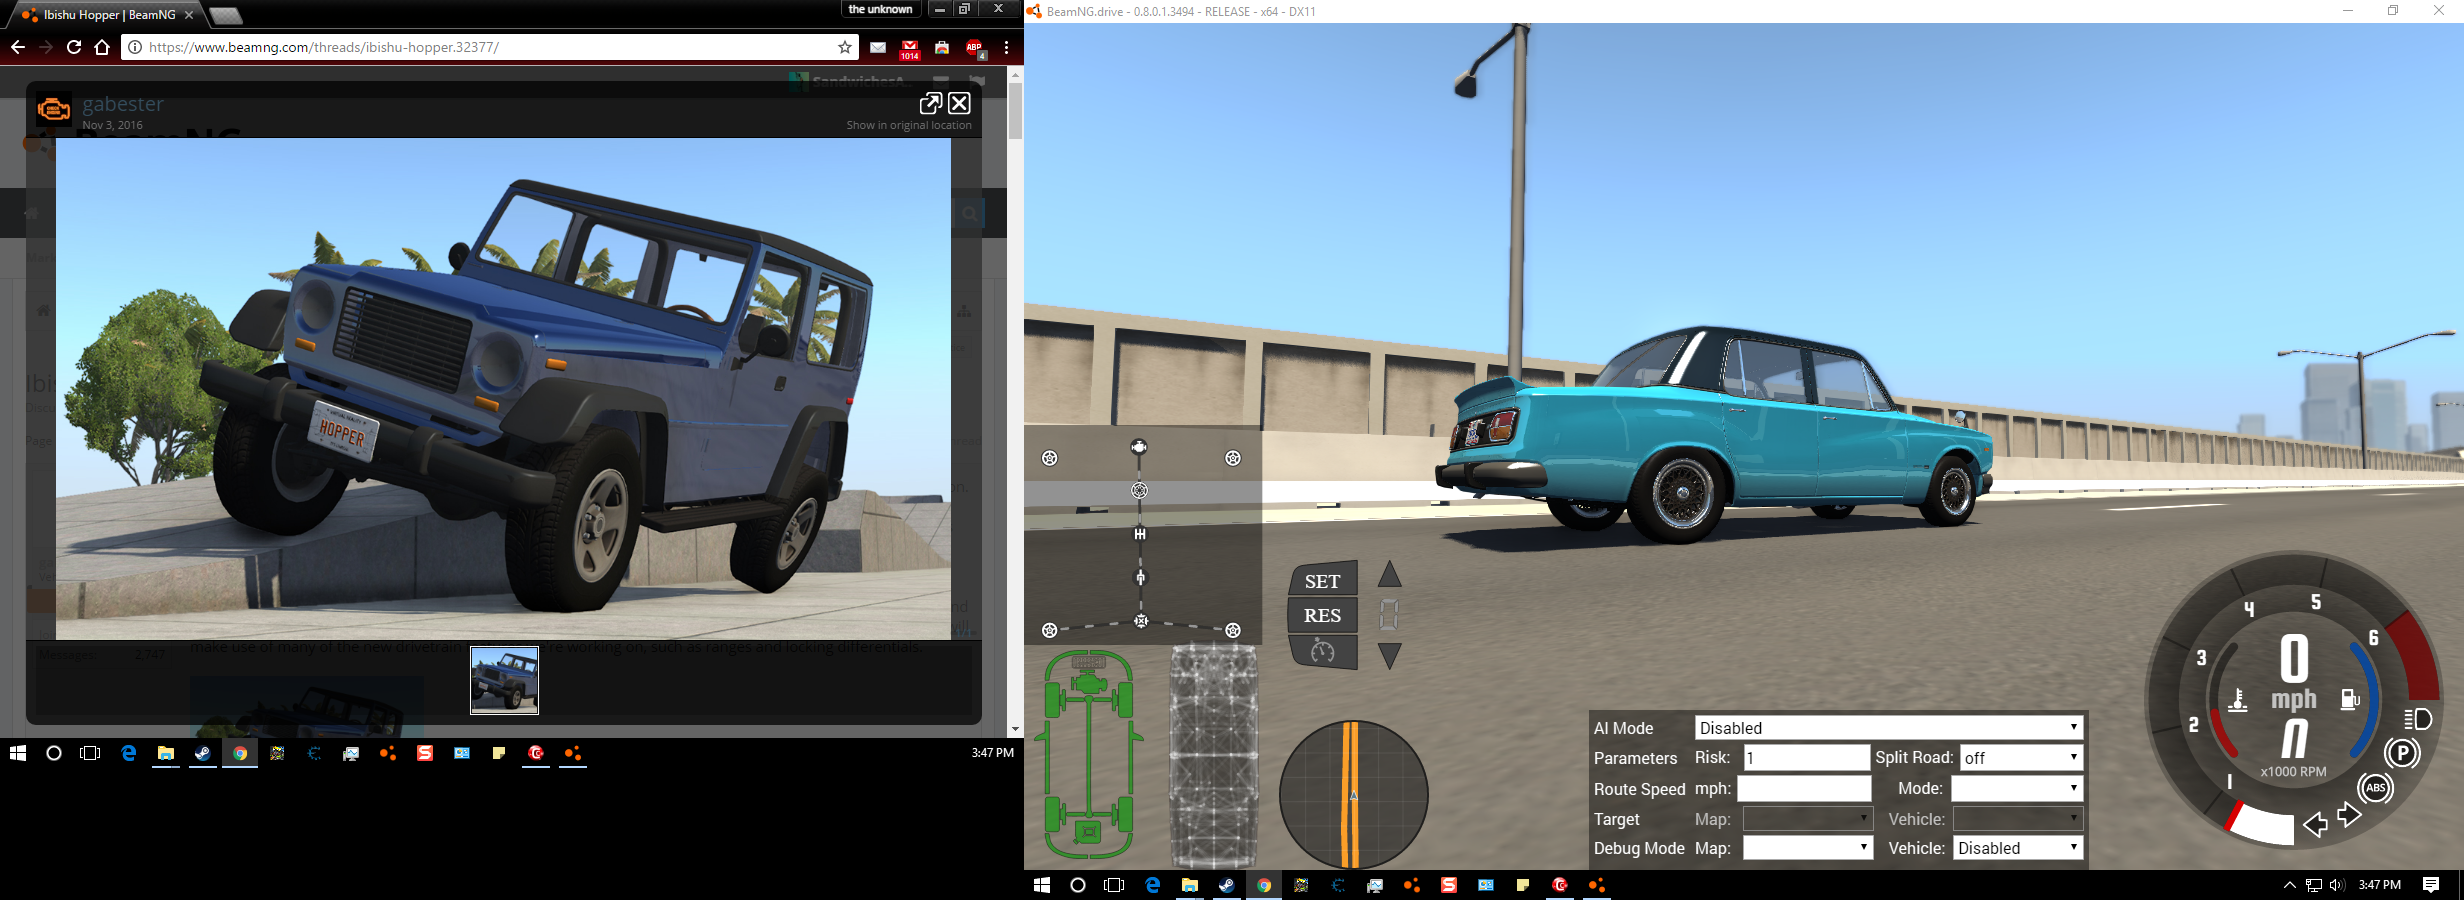This screenshot has height=900, width=2464.
Task: Select the rear-left wheel powertrain node
Action: coord(1049,630)
